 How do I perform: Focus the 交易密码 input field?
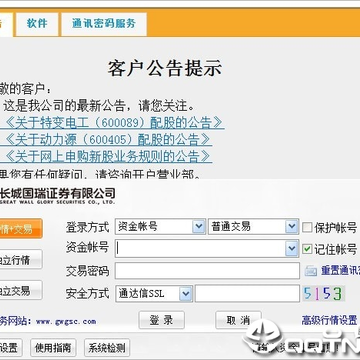207,270
